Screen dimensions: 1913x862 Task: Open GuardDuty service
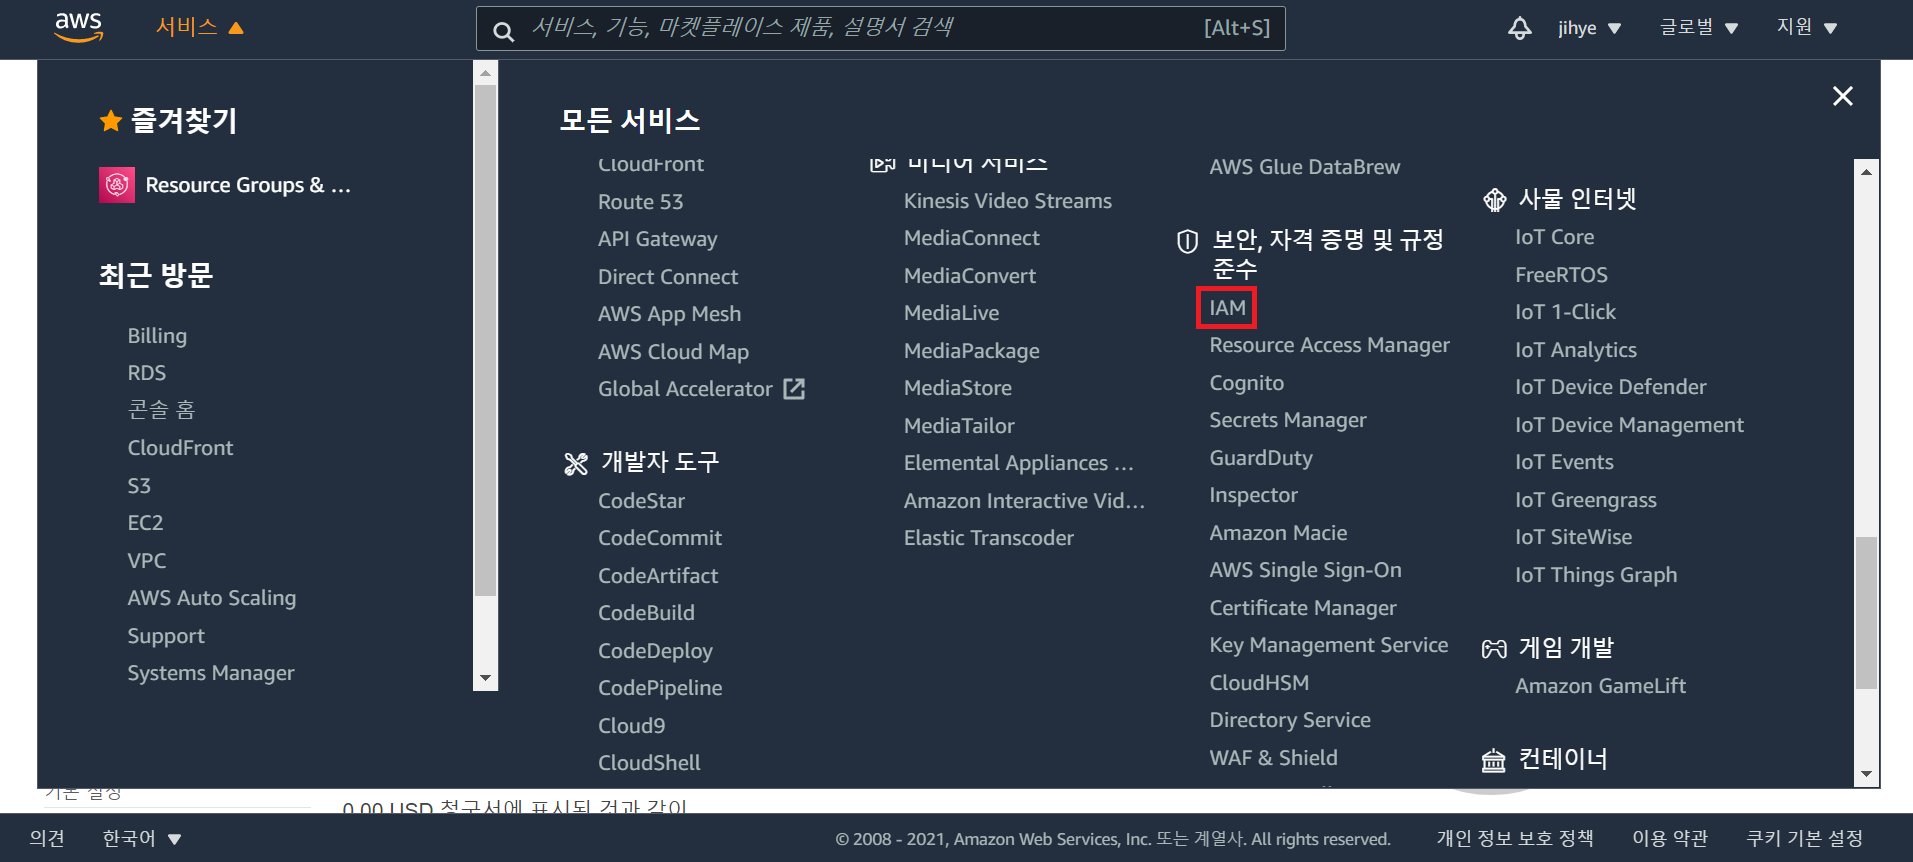pos(1260,458)
